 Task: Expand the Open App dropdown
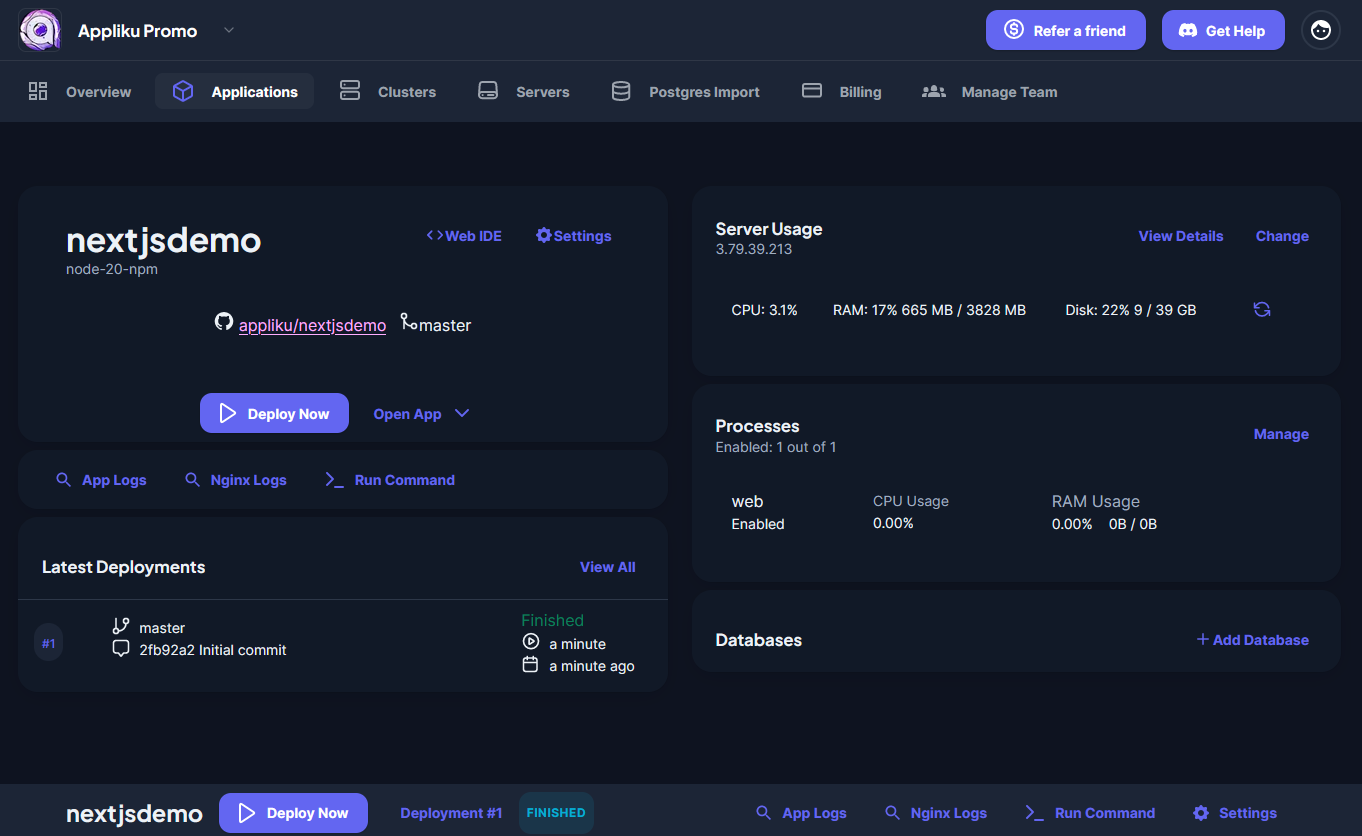(462, 414)
